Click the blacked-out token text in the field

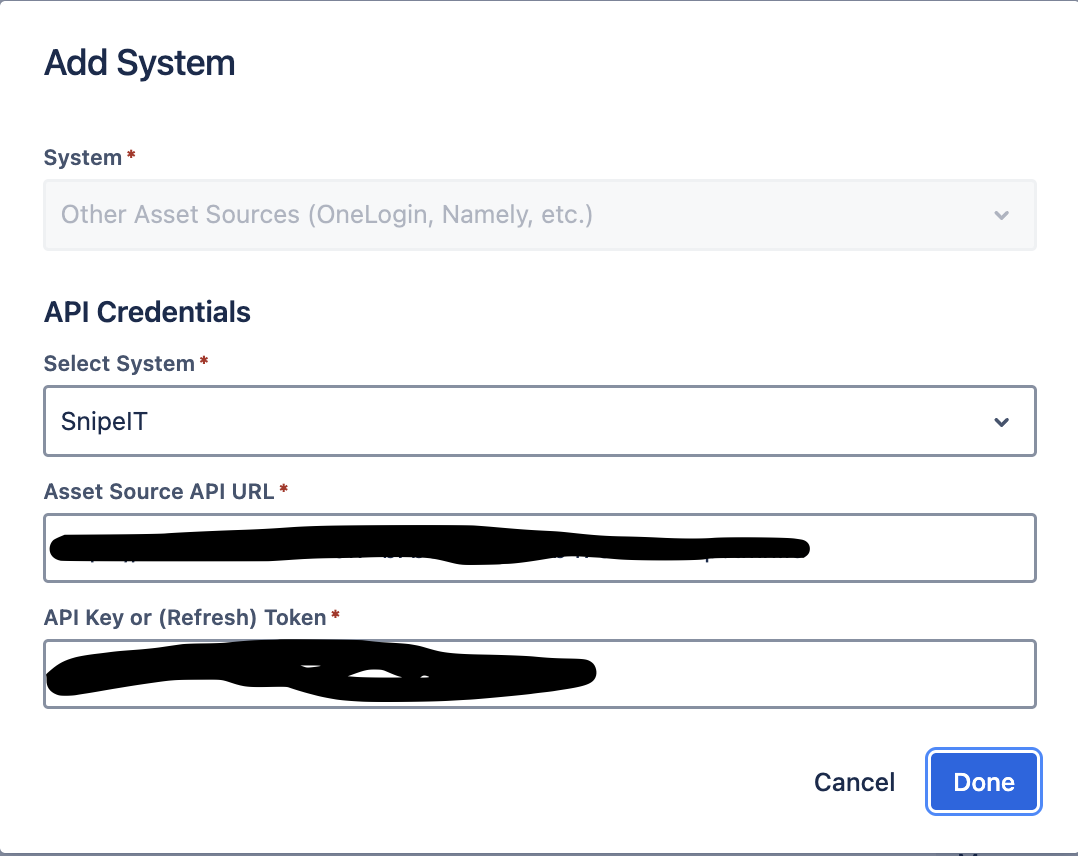(x=320, y=671)
